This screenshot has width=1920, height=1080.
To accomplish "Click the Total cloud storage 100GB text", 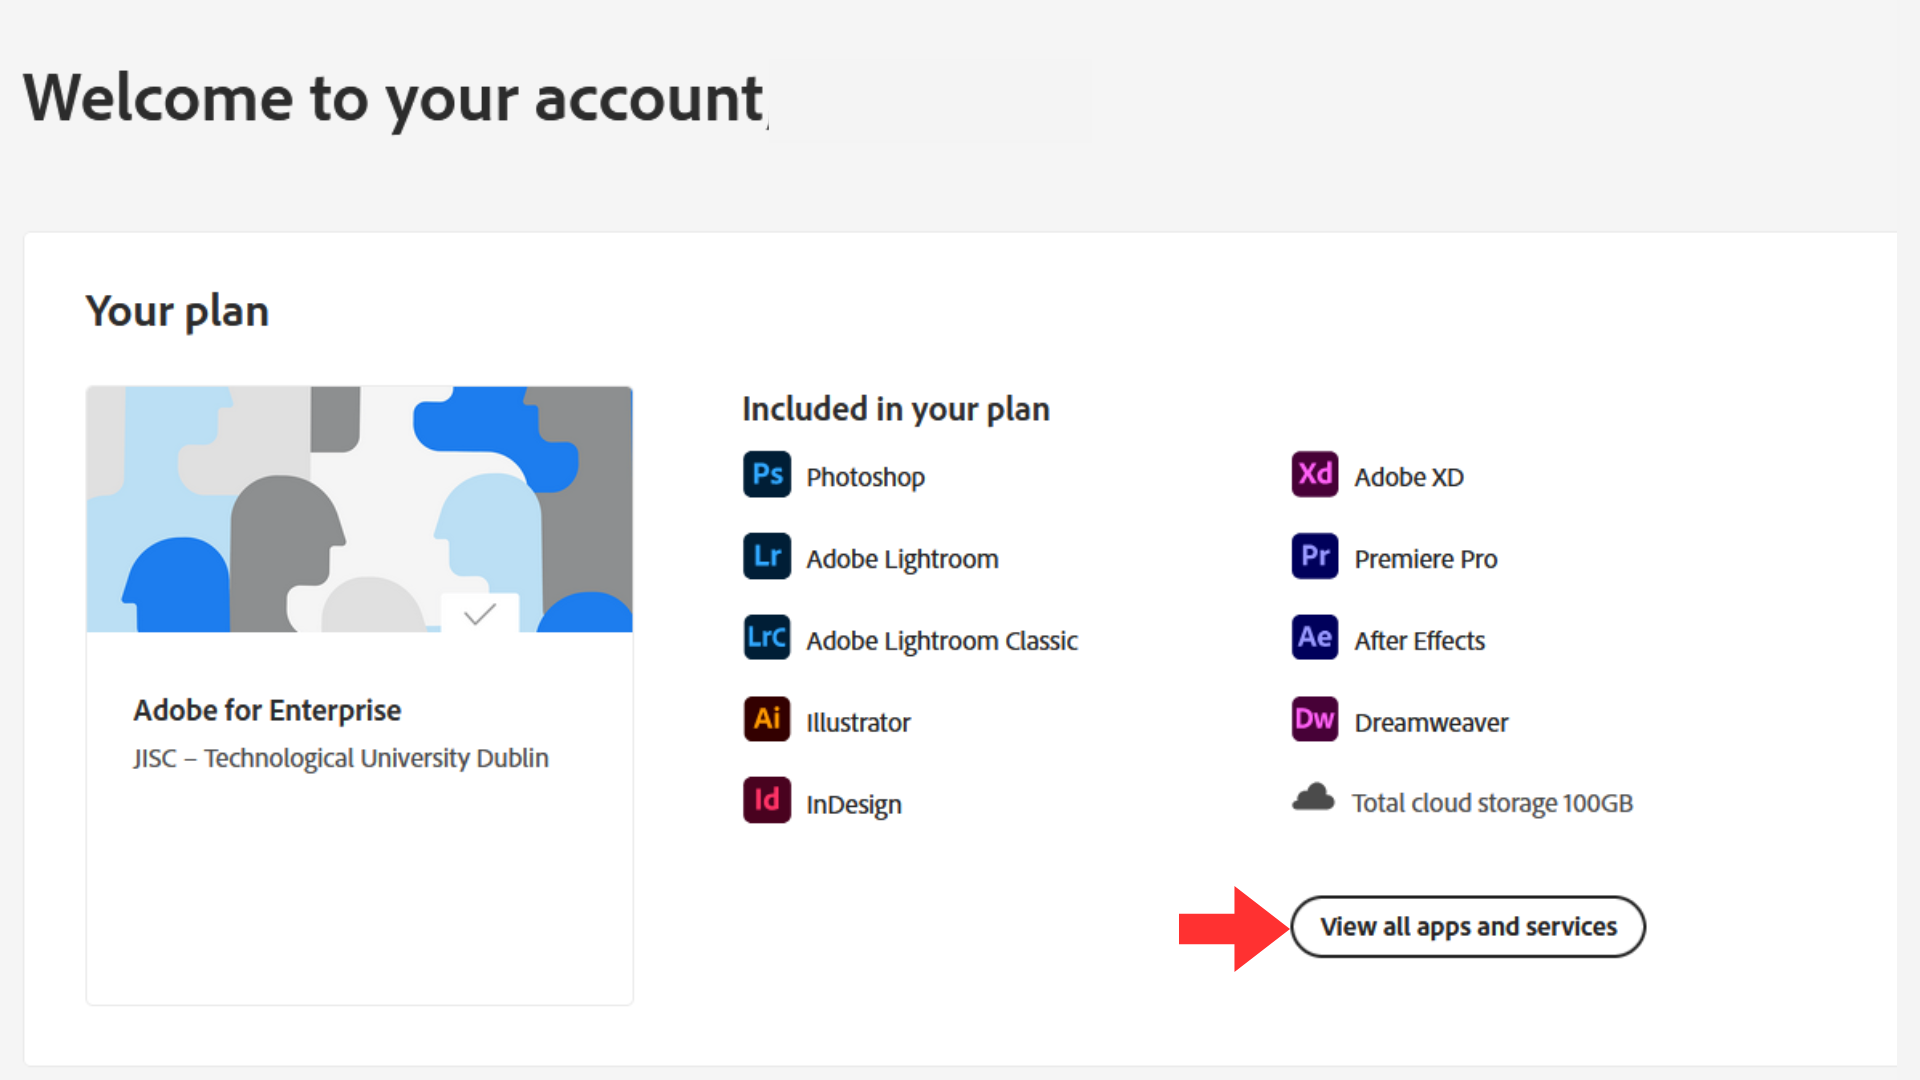I will pos(1492,804).
